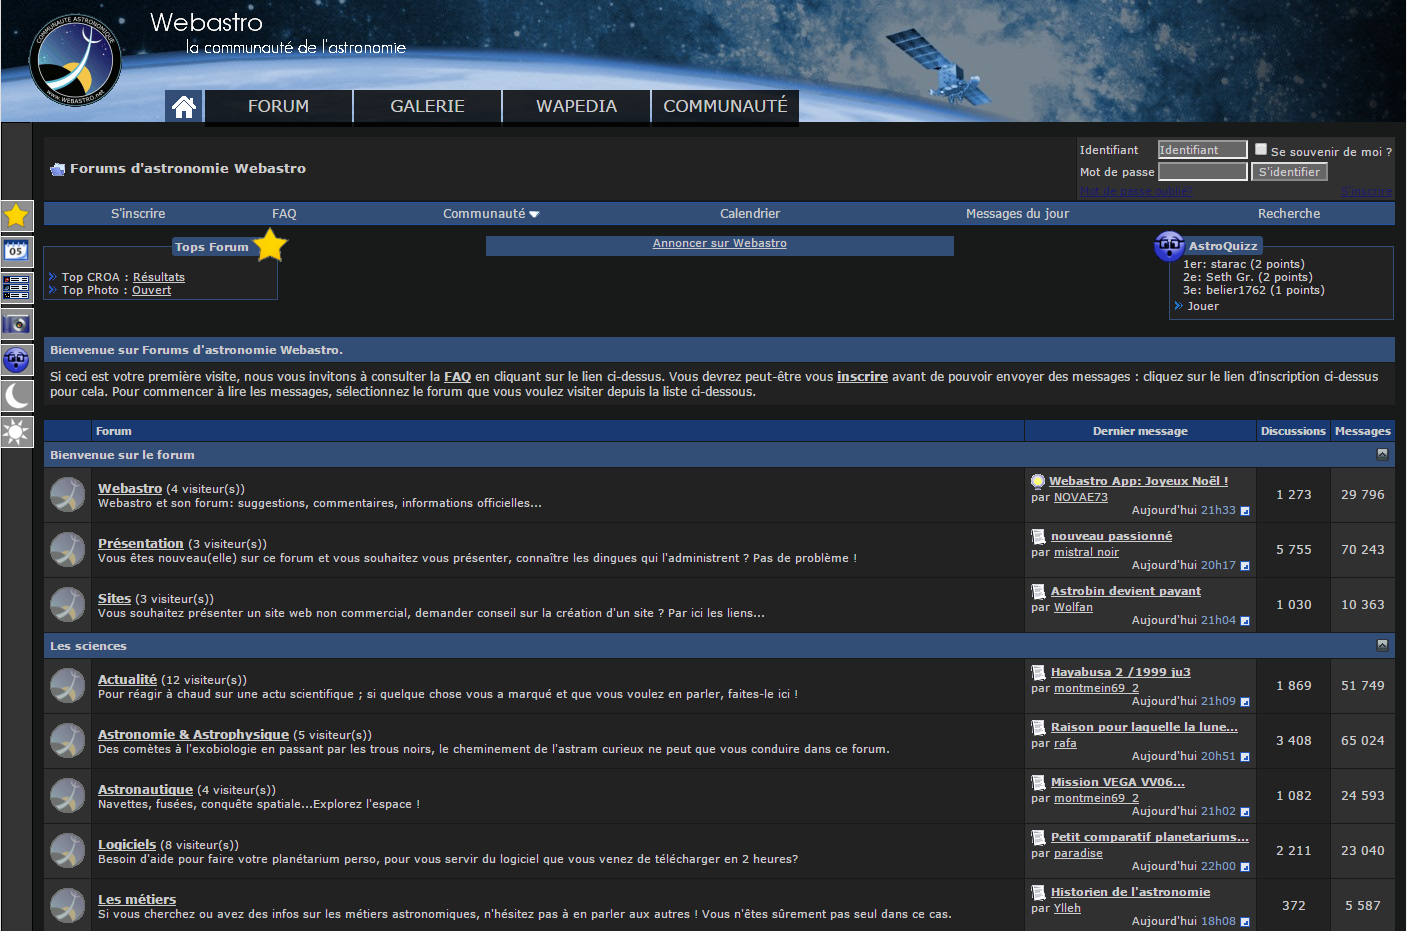The width and height of the screenshot is (1407, 931).
Task: Click the lightbulb icon beside Webastro App: Joyeux Noël
Action: point(1038,481)
